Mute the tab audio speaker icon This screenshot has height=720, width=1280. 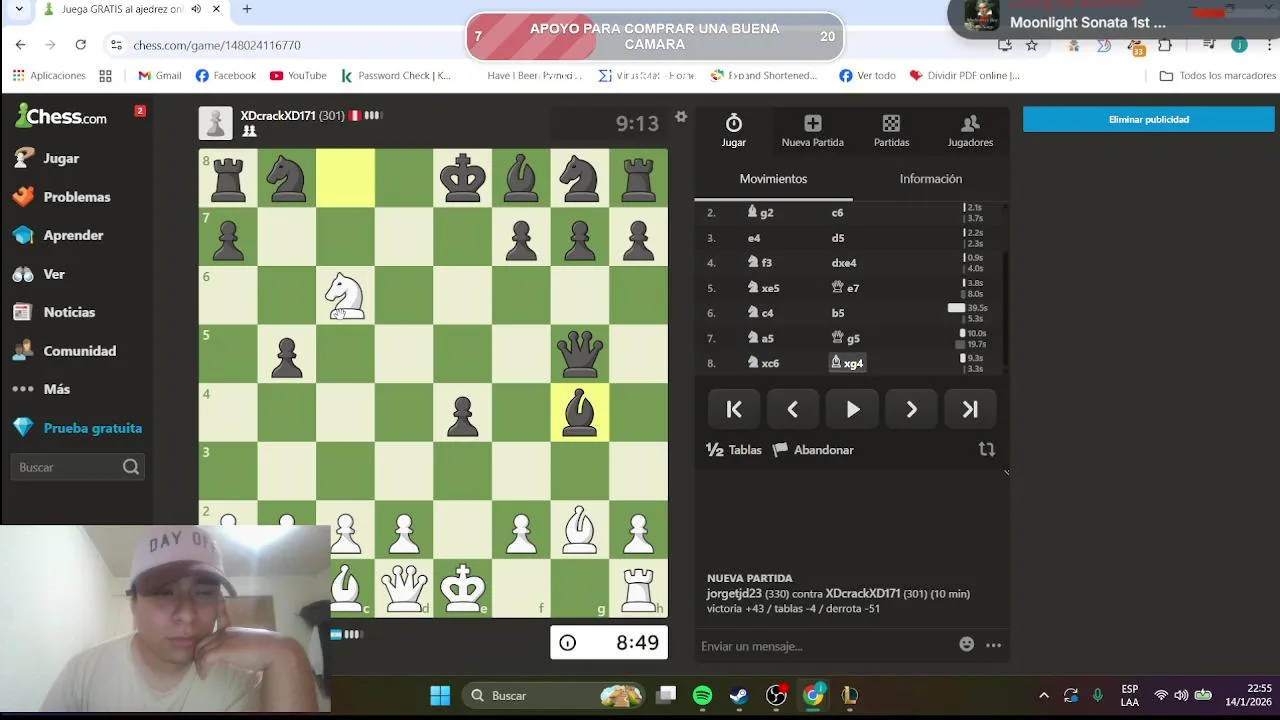click(x=196, y=9)
